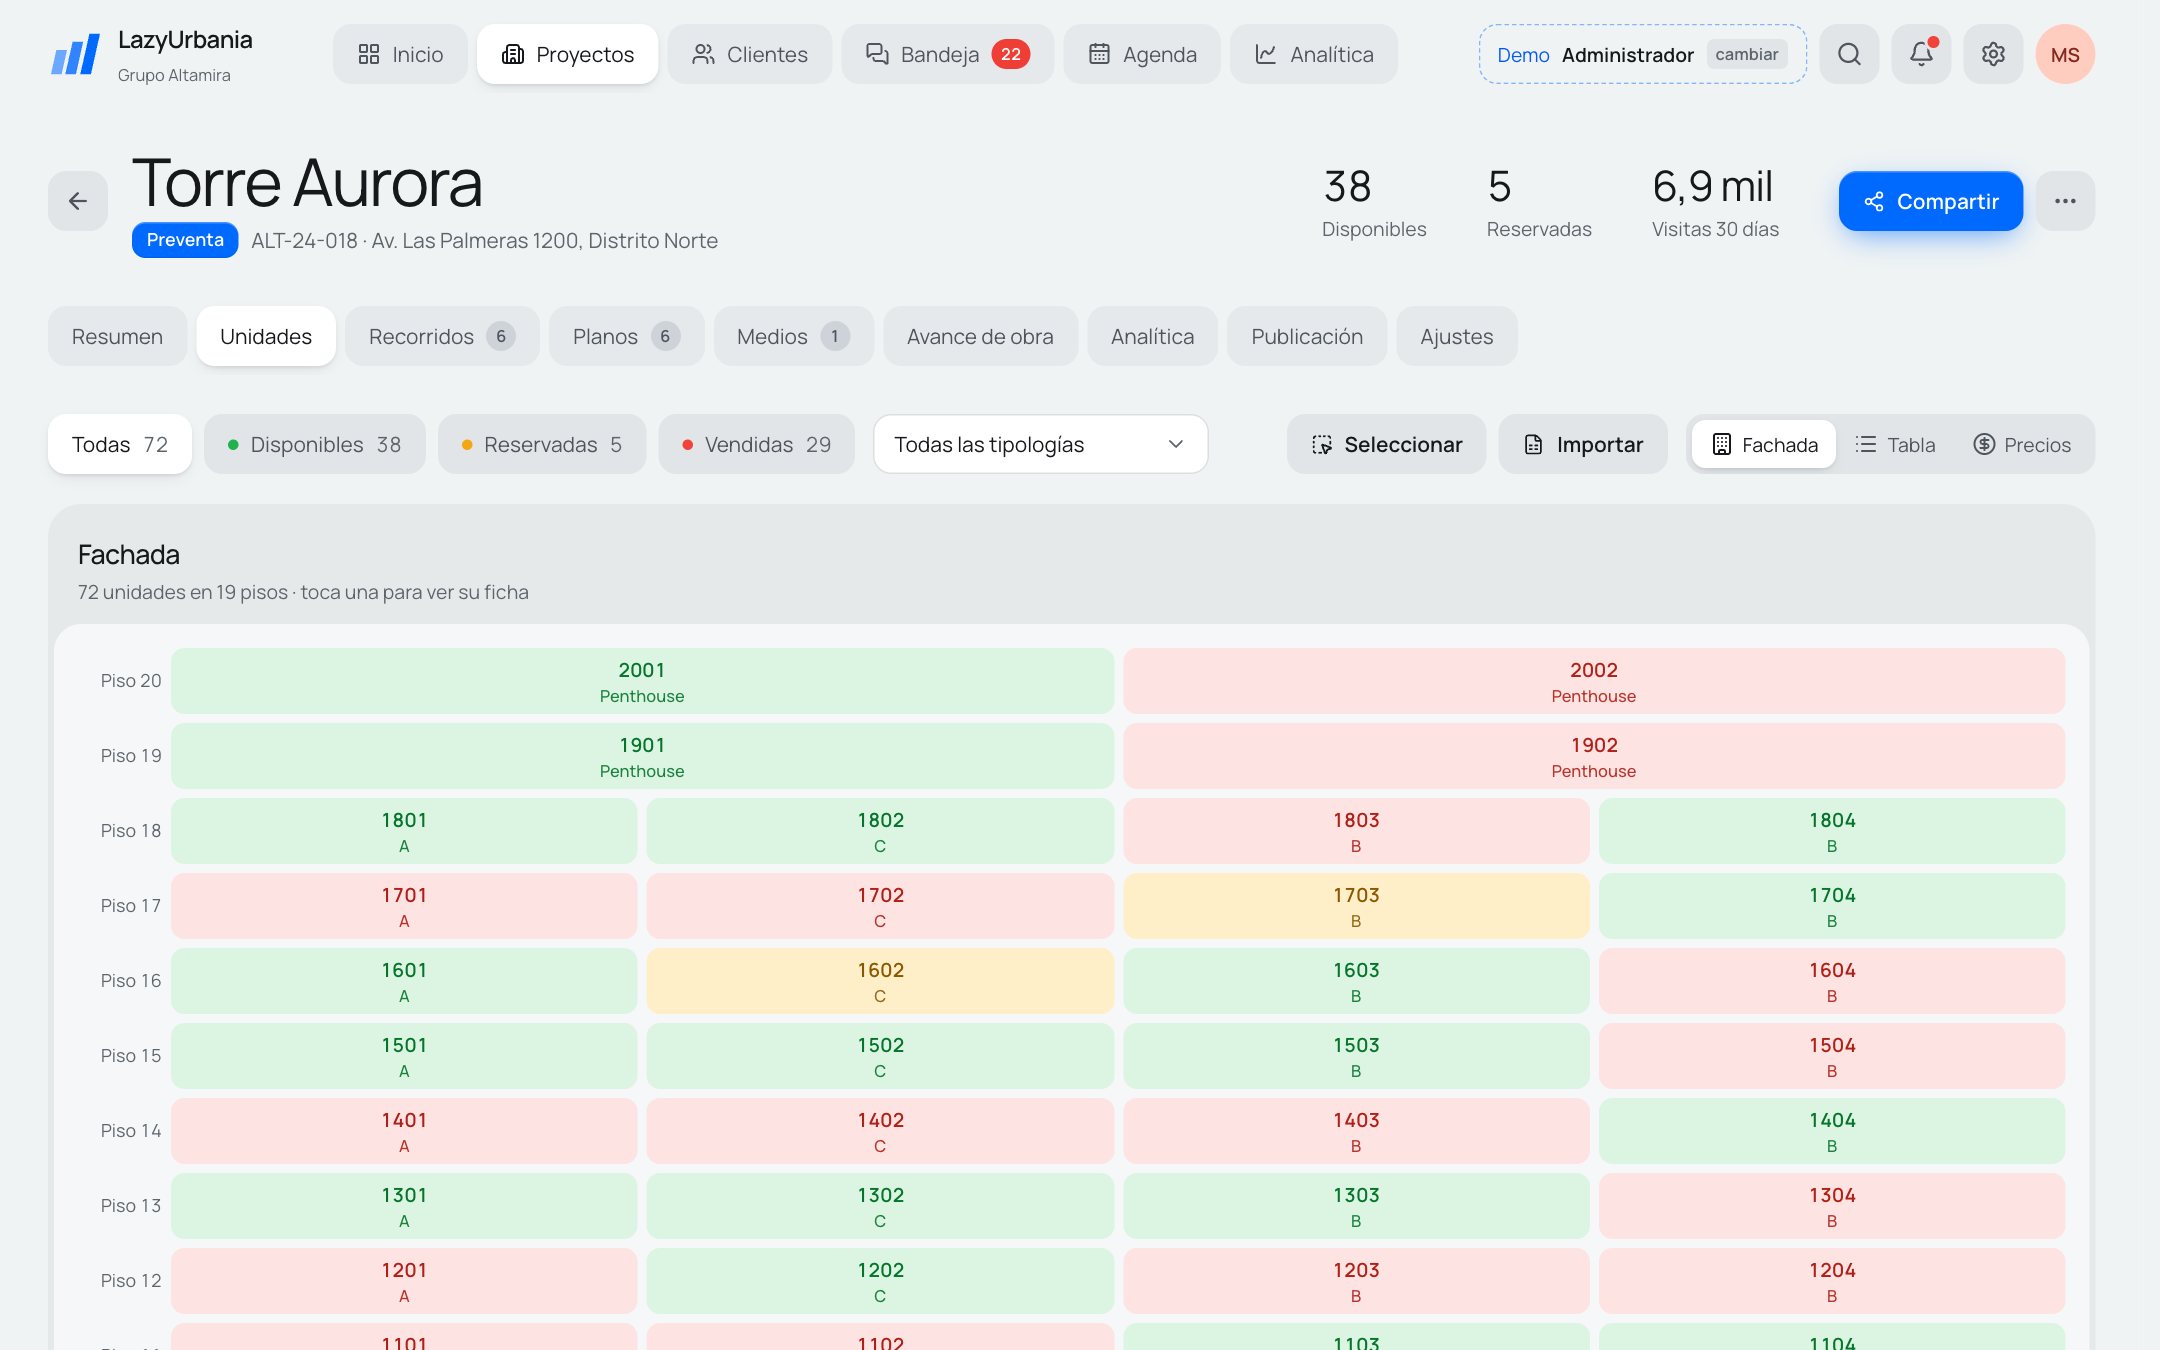Switch to Precios view
2160x1350 pixels.
coord(2021,444)
